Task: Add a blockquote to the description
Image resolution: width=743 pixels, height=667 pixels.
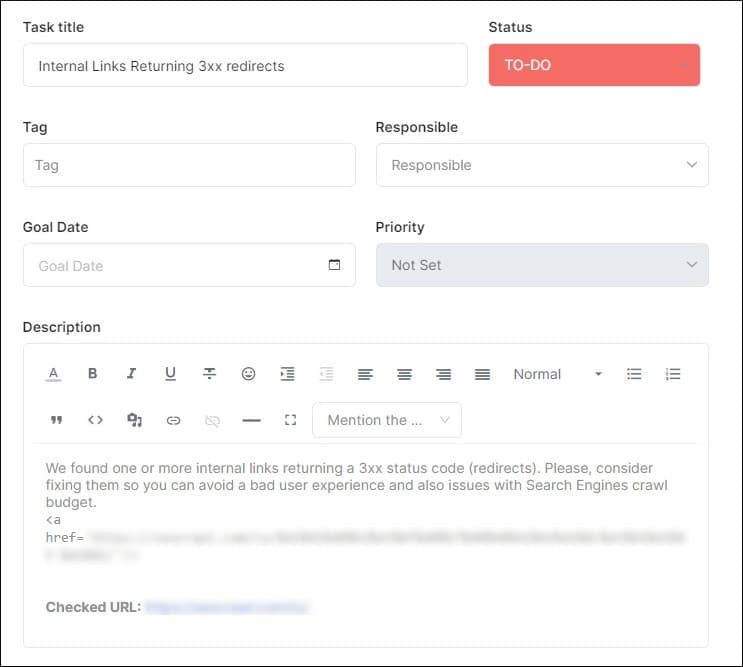Action: (x=56, y=420)
